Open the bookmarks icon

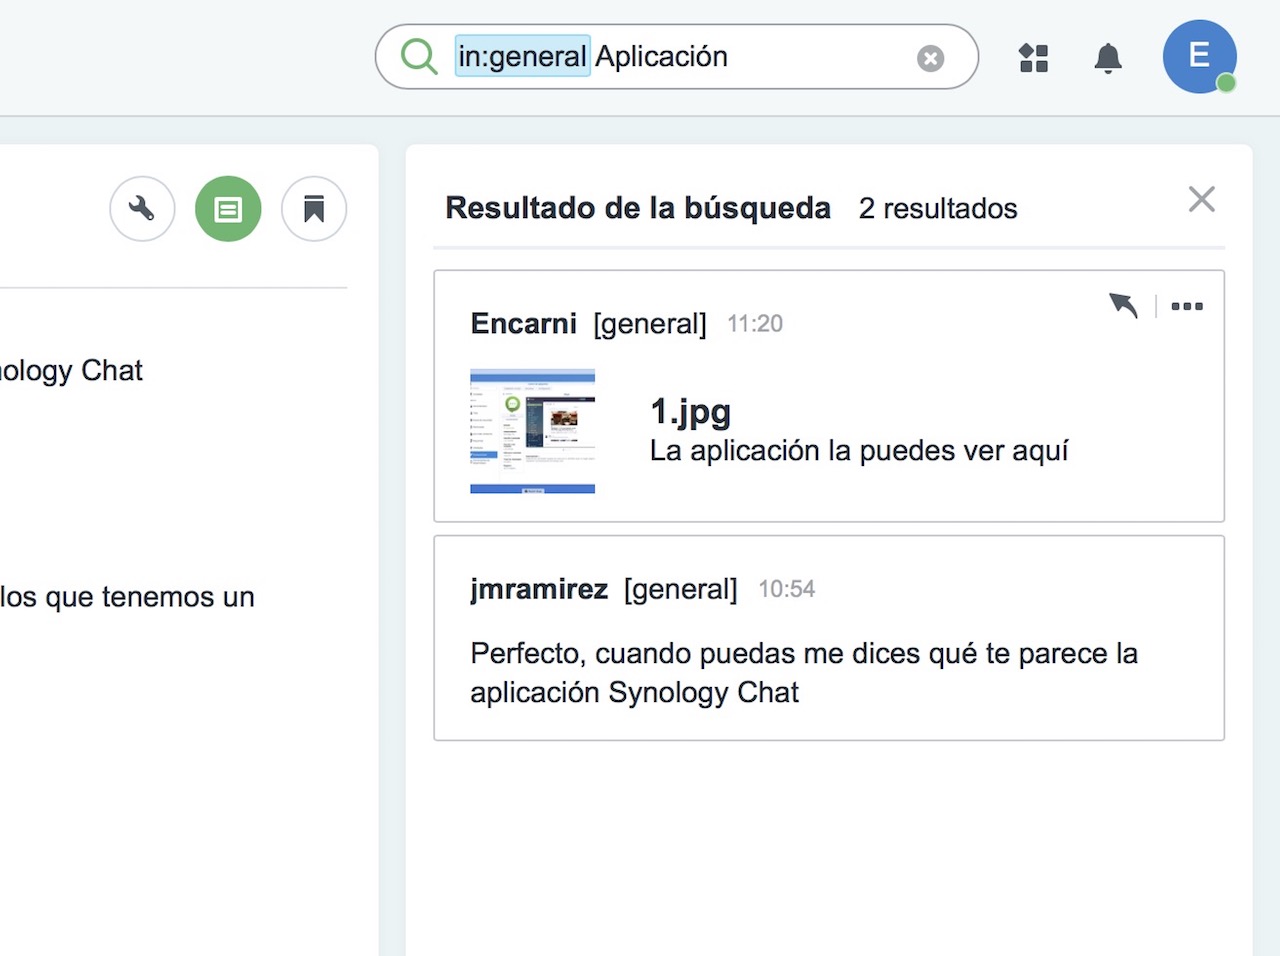coord(314,209)
